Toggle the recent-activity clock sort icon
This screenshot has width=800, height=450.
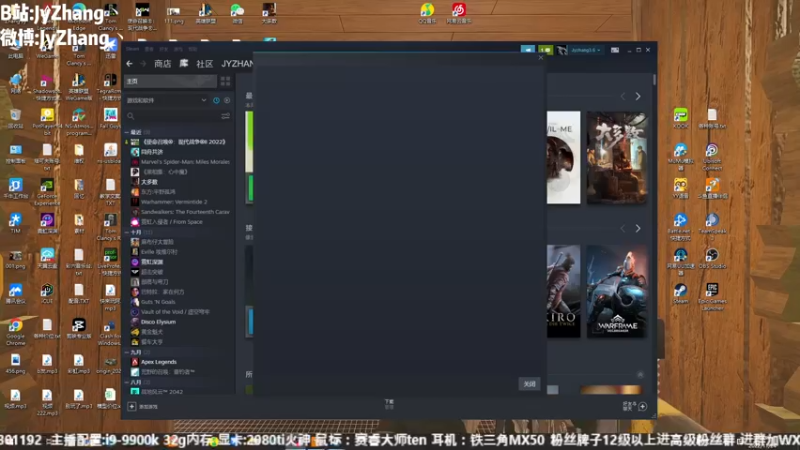pos(216,101)
